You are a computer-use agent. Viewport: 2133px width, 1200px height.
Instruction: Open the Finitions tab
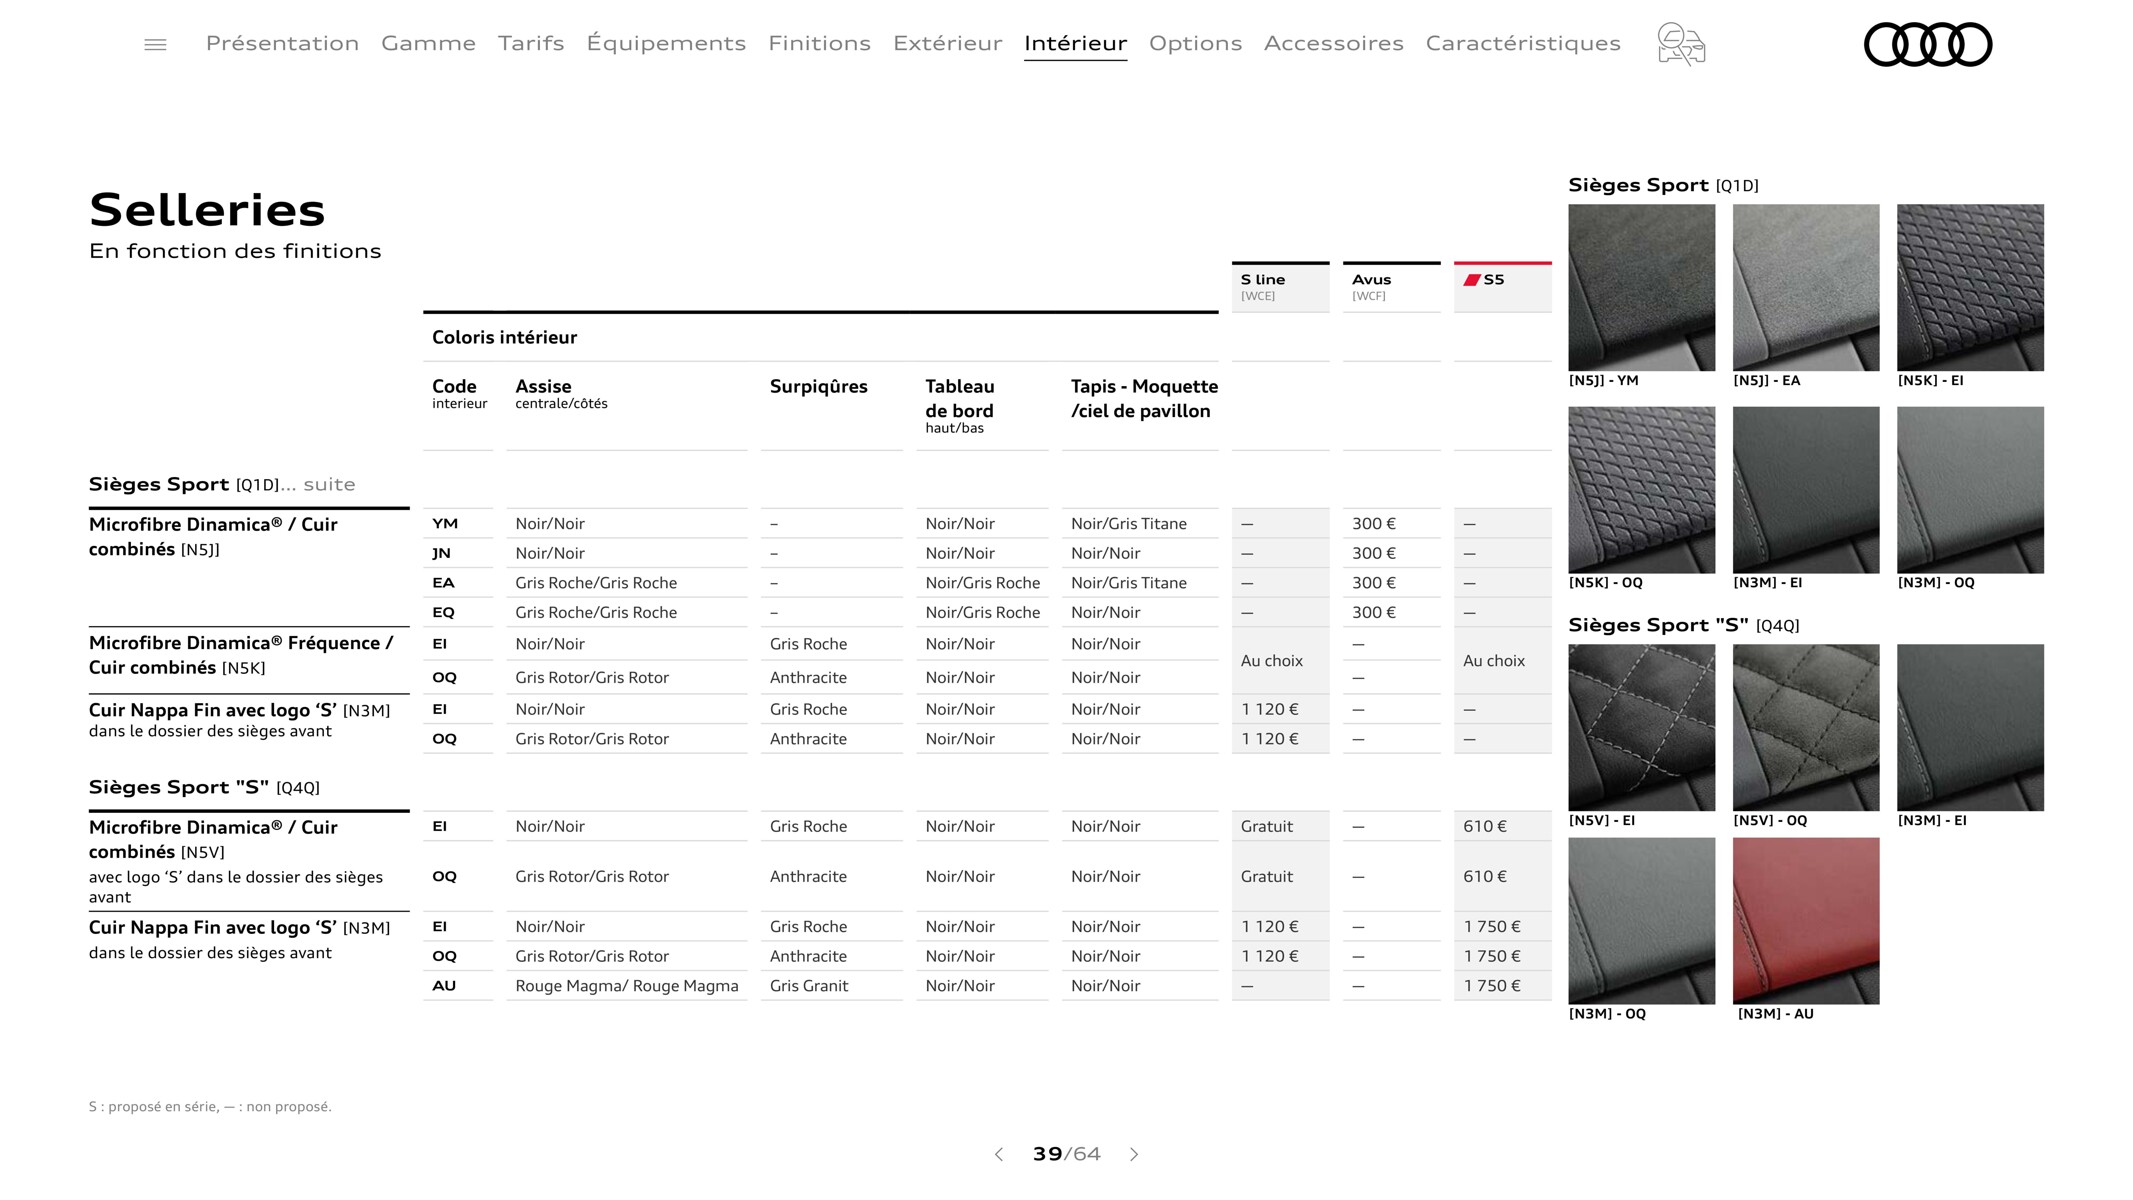[819, 43]
